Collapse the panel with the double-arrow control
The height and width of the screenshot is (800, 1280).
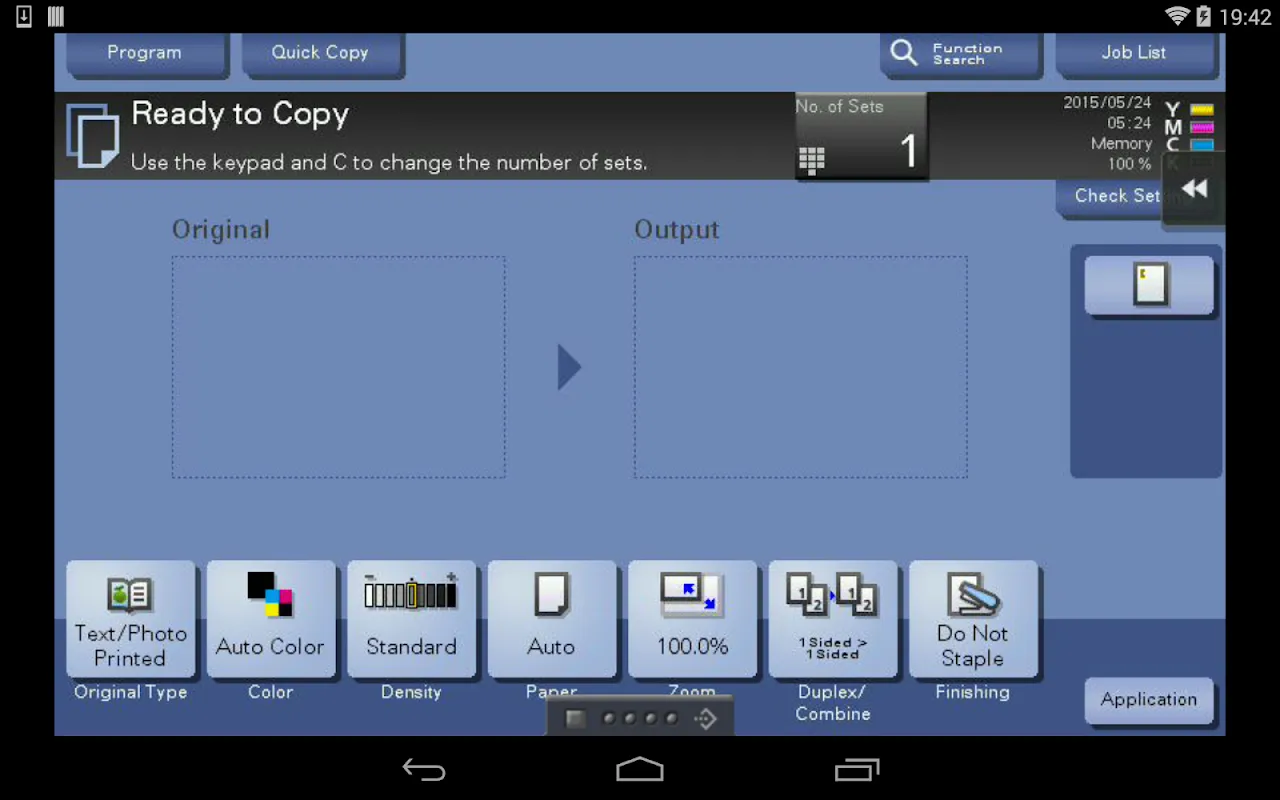[1194, 188]
